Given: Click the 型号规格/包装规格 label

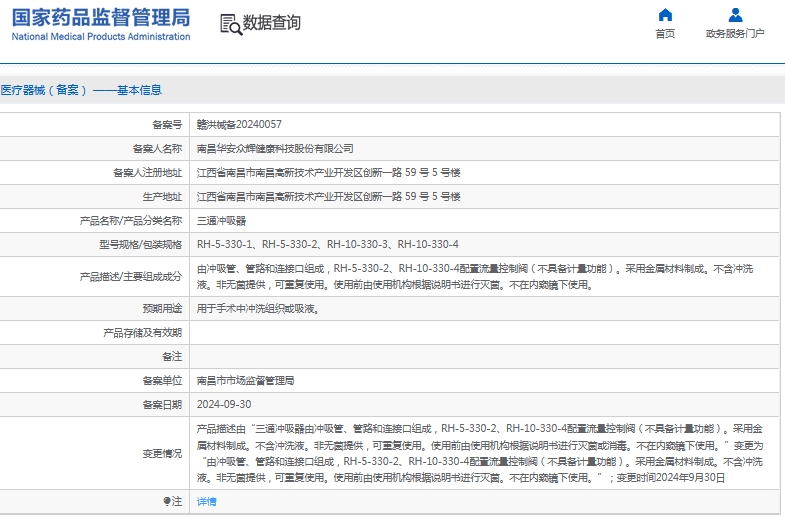Looking at the screenshot, I should coord(141,245).
